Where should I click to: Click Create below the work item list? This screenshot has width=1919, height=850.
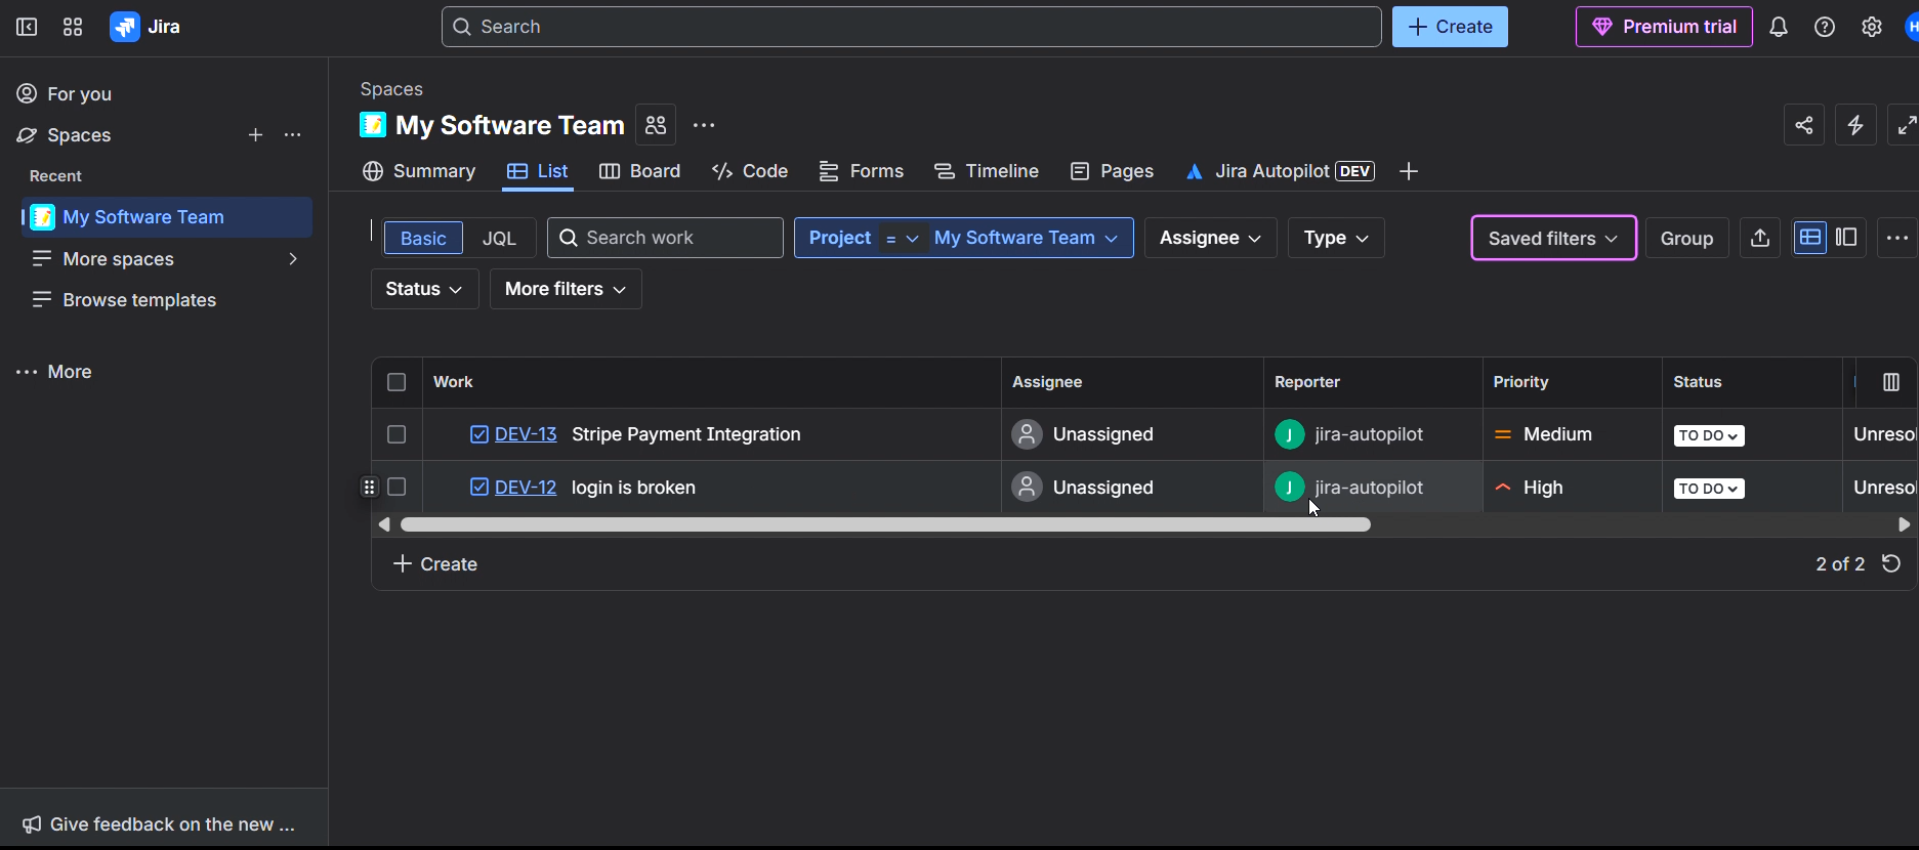436,564
